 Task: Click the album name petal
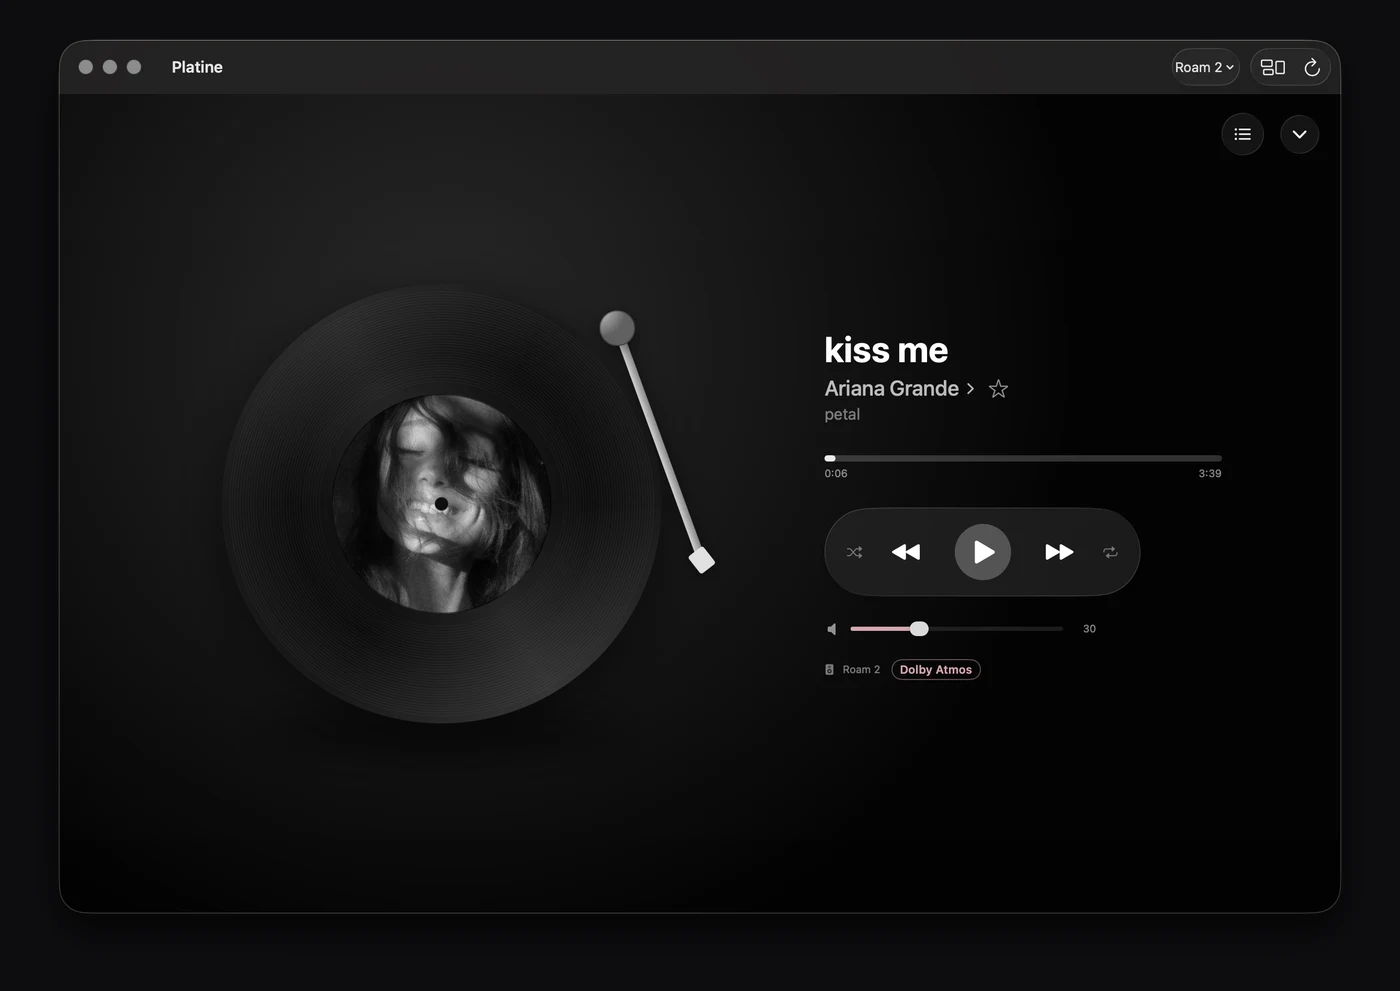(842, 414)
